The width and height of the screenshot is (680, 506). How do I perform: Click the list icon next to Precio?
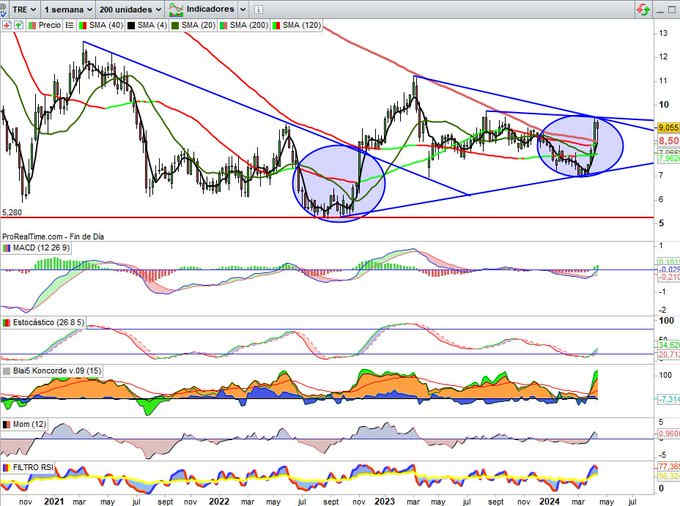click(x=69, y=26)
